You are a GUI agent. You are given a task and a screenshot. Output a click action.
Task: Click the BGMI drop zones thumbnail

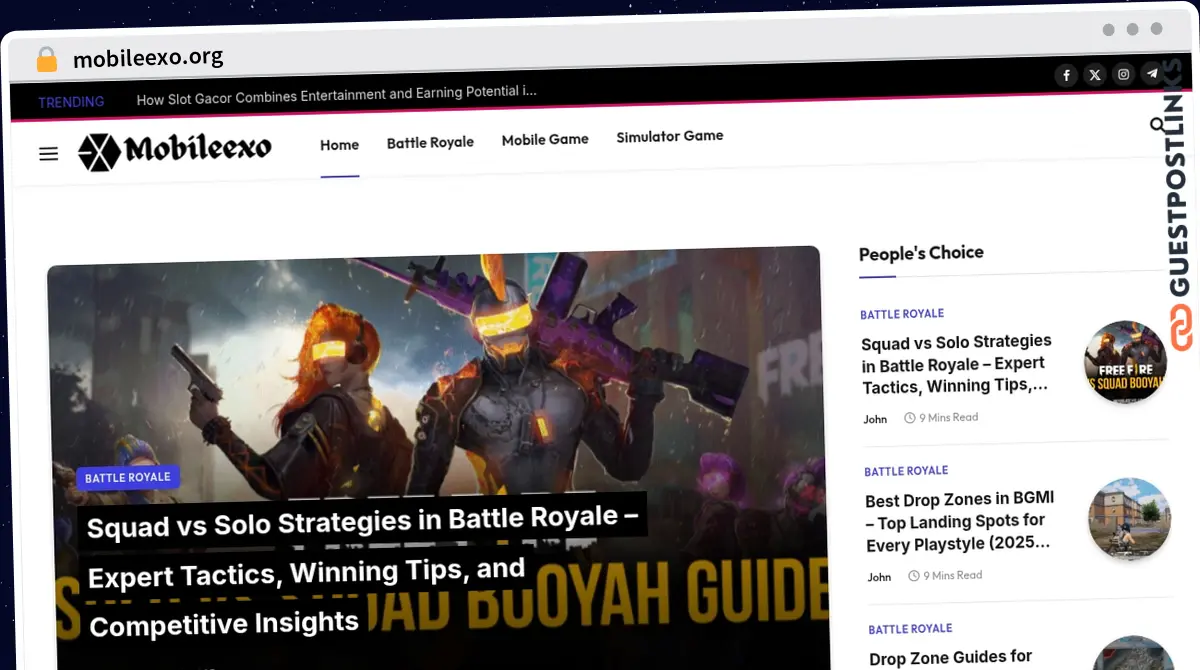point(1129,519)
